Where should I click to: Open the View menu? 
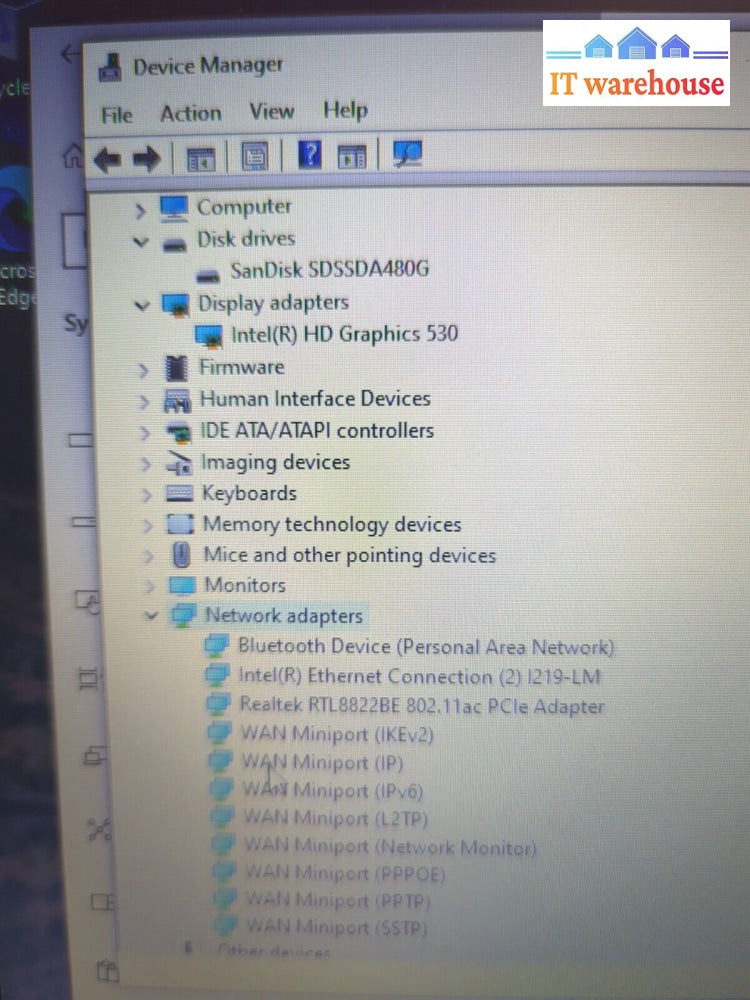271,111
